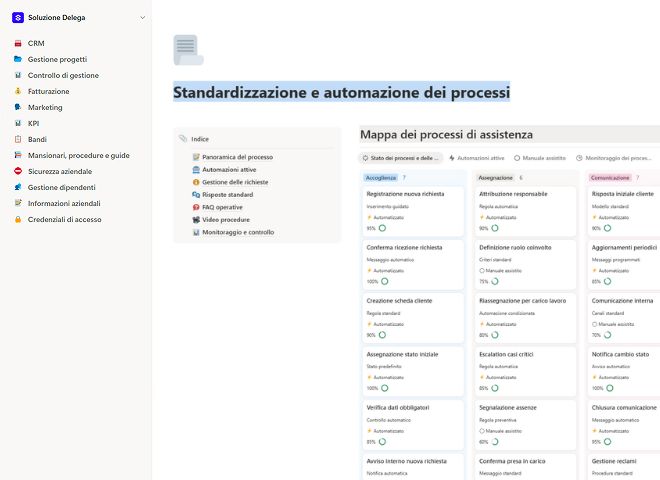Screen dimensions: 660x480
Task: Open Gestione progetti in sidebar
Action: click(57, 59)
